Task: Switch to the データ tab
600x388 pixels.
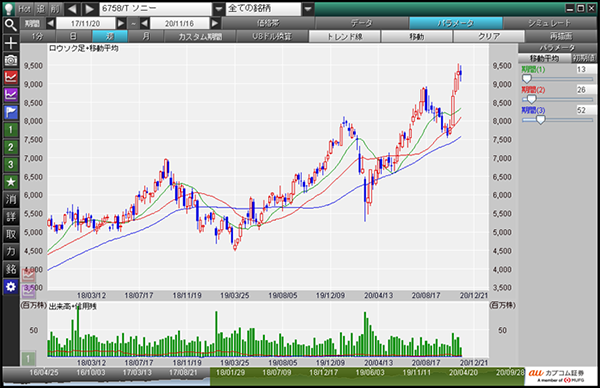Action: [x=362, y=23]
